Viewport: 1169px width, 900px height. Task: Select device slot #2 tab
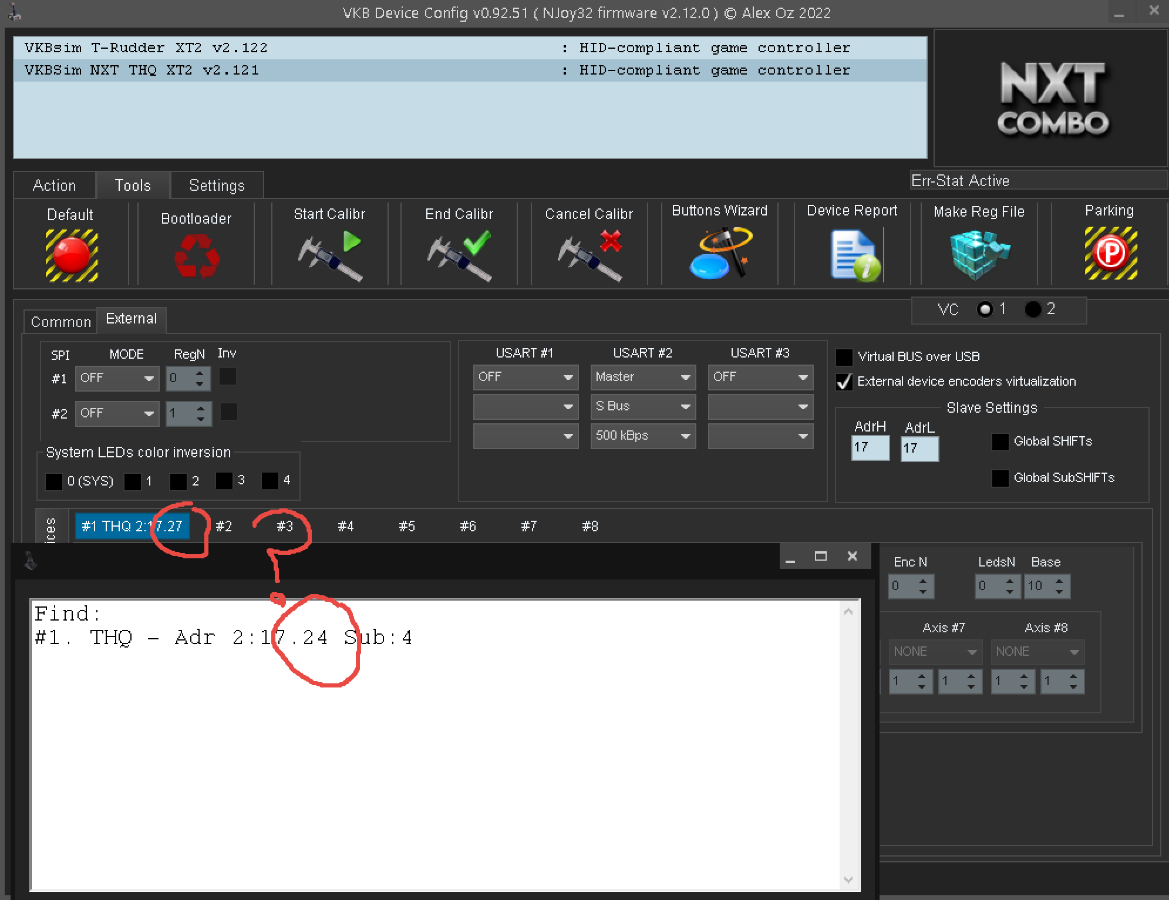tap(224, 526)
